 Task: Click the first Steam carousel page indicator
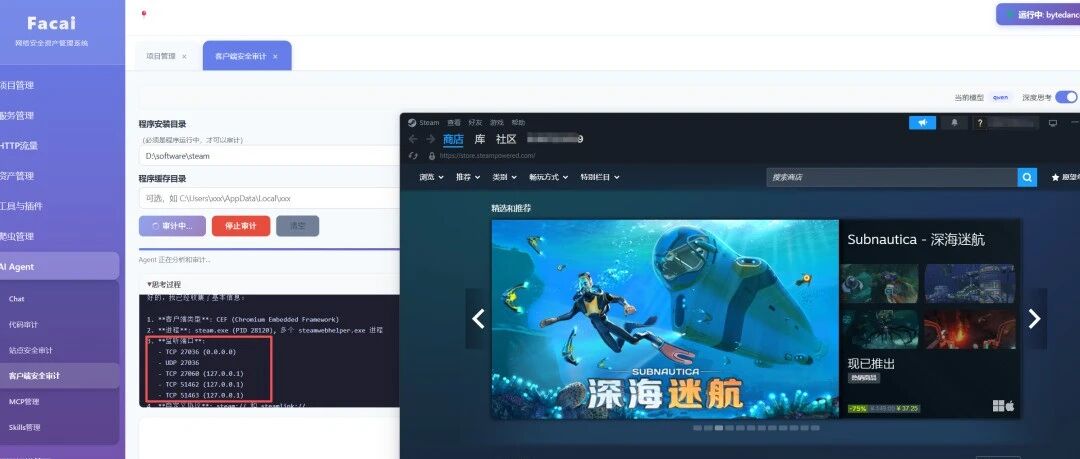point(697,428)
